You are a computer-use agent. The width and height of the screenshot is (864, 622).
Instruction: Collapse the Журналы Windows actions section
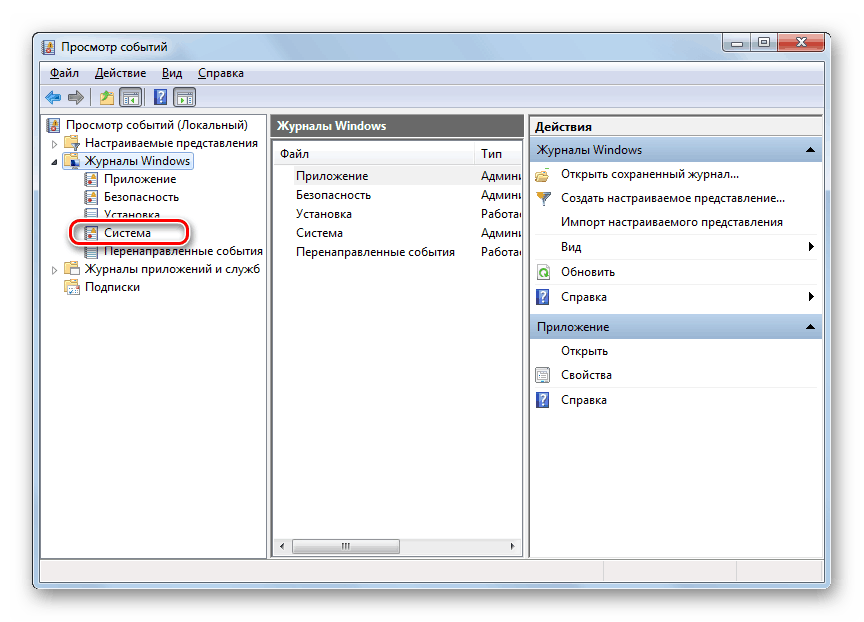pos(810,150)
